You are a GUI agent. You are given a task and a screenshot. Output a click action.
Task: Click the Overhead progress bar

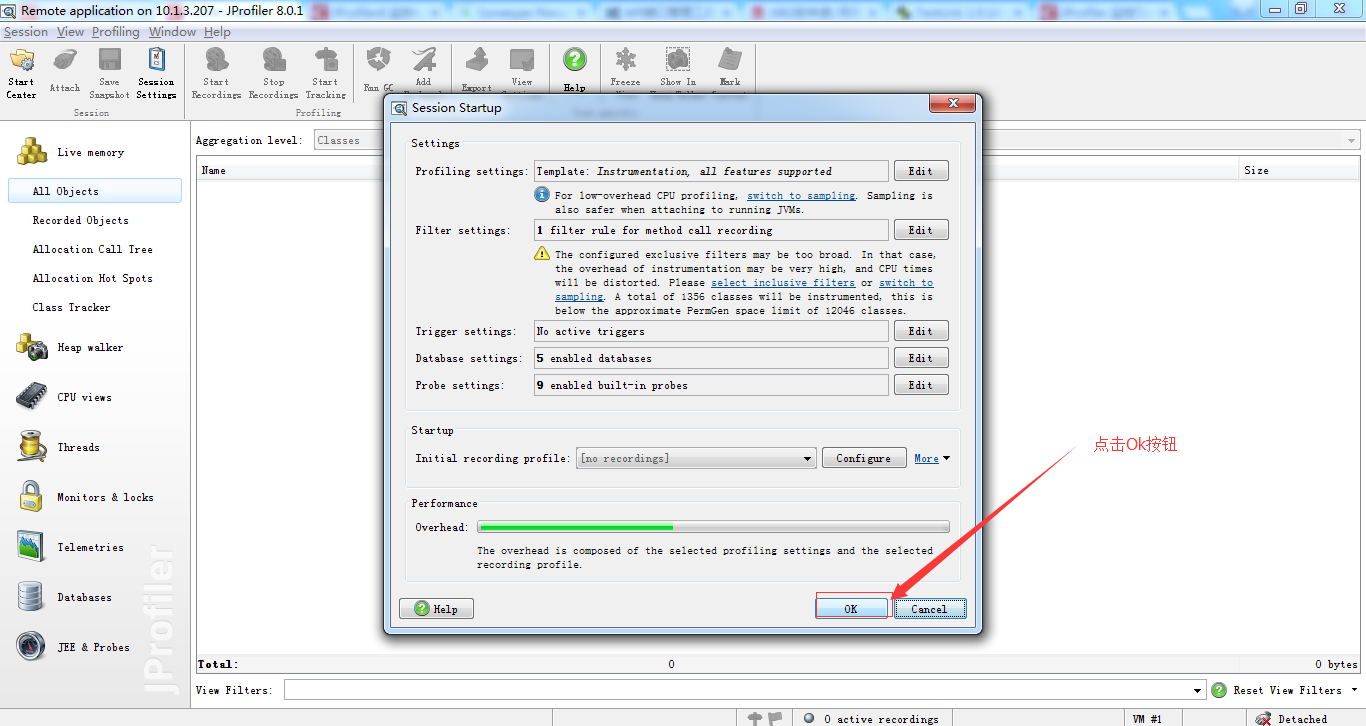point(713,527)
